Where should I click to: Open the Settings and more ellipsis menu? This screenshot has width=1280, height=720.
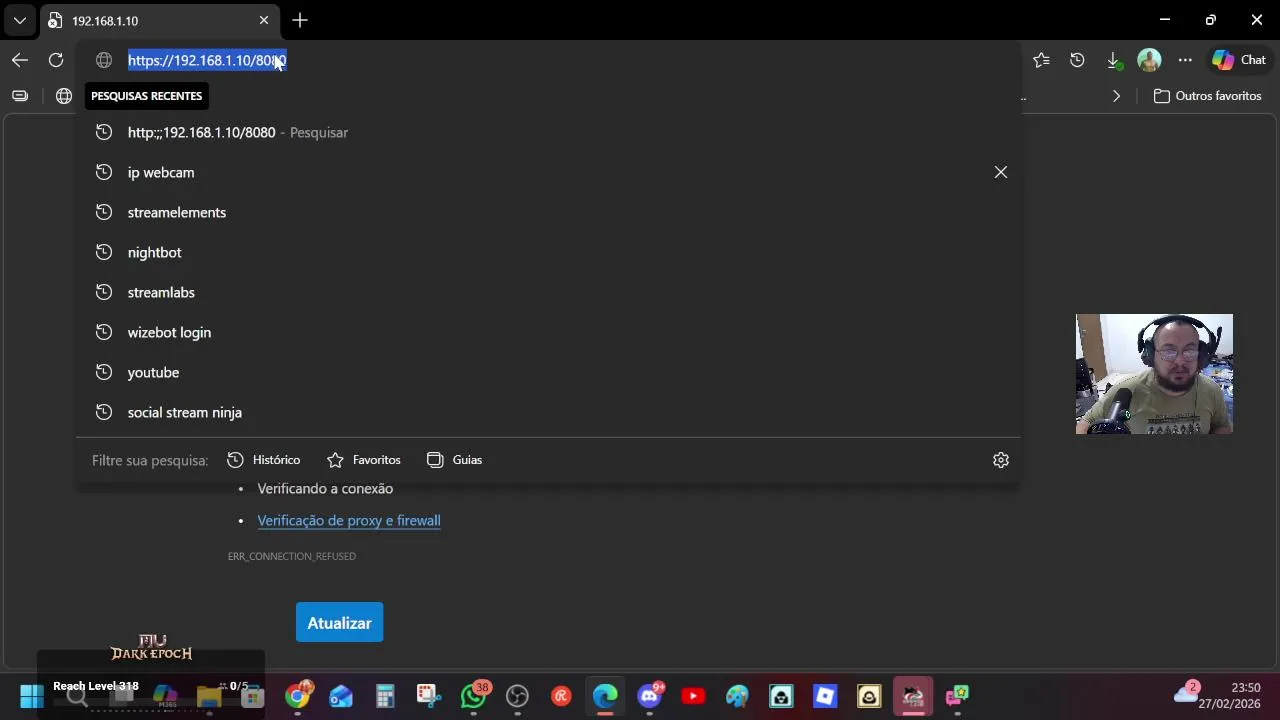(1185, 60)
